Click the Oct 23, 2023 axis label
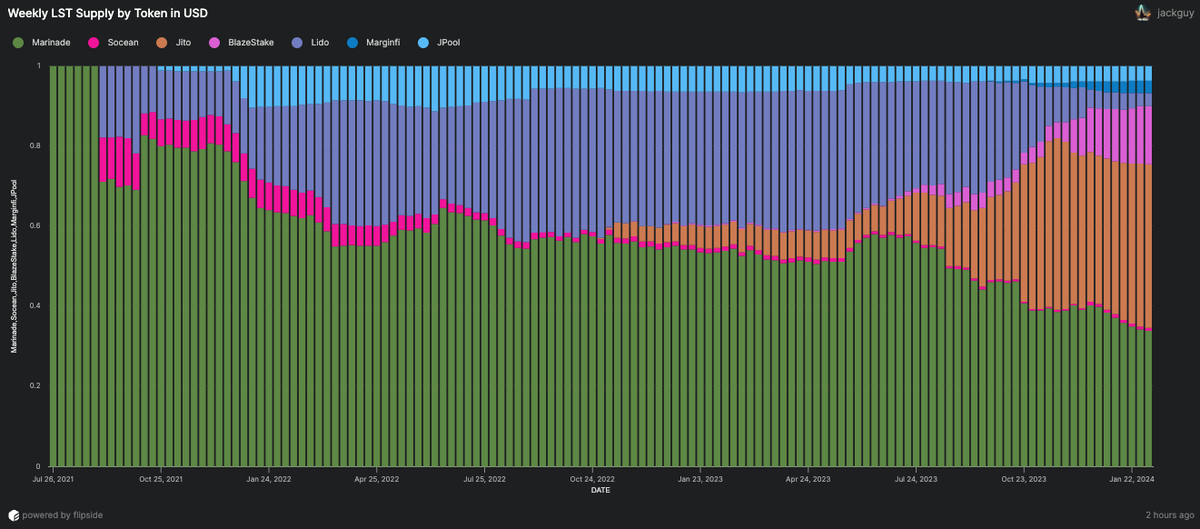Screen dimensions: 1200x529 (x=1023, y=479)
